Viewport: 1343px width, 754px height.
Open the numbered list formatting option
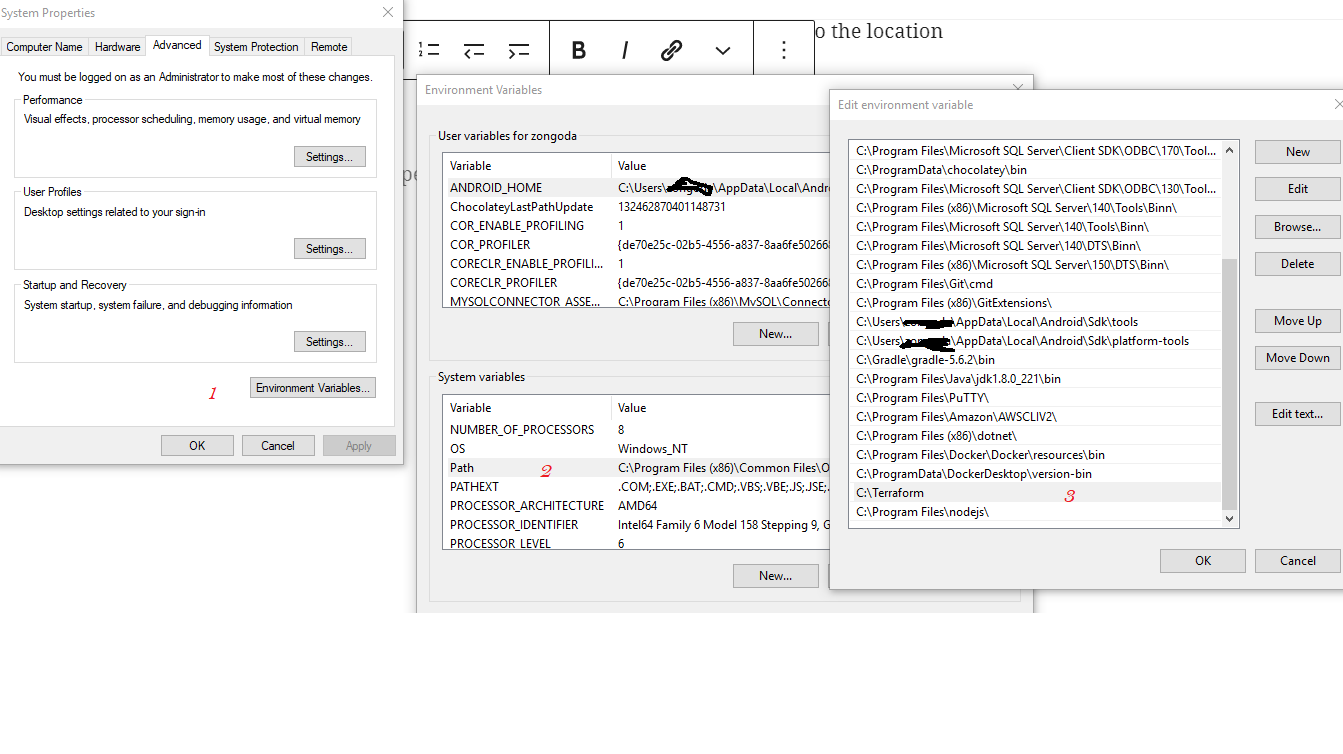pos(429,50)
